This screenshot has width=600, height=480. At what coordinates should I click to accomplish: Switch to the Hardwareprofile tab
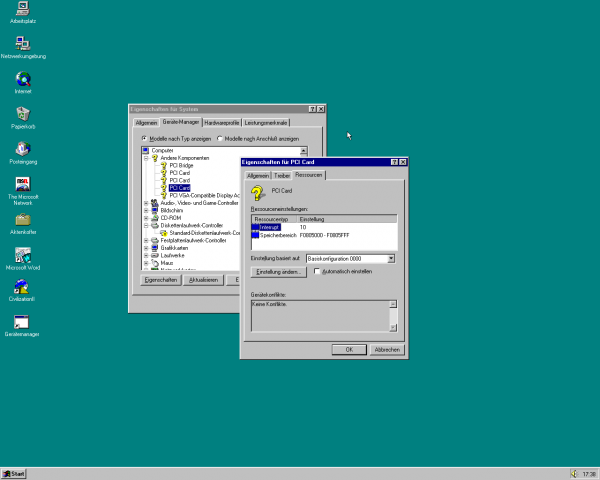(222, 123)
